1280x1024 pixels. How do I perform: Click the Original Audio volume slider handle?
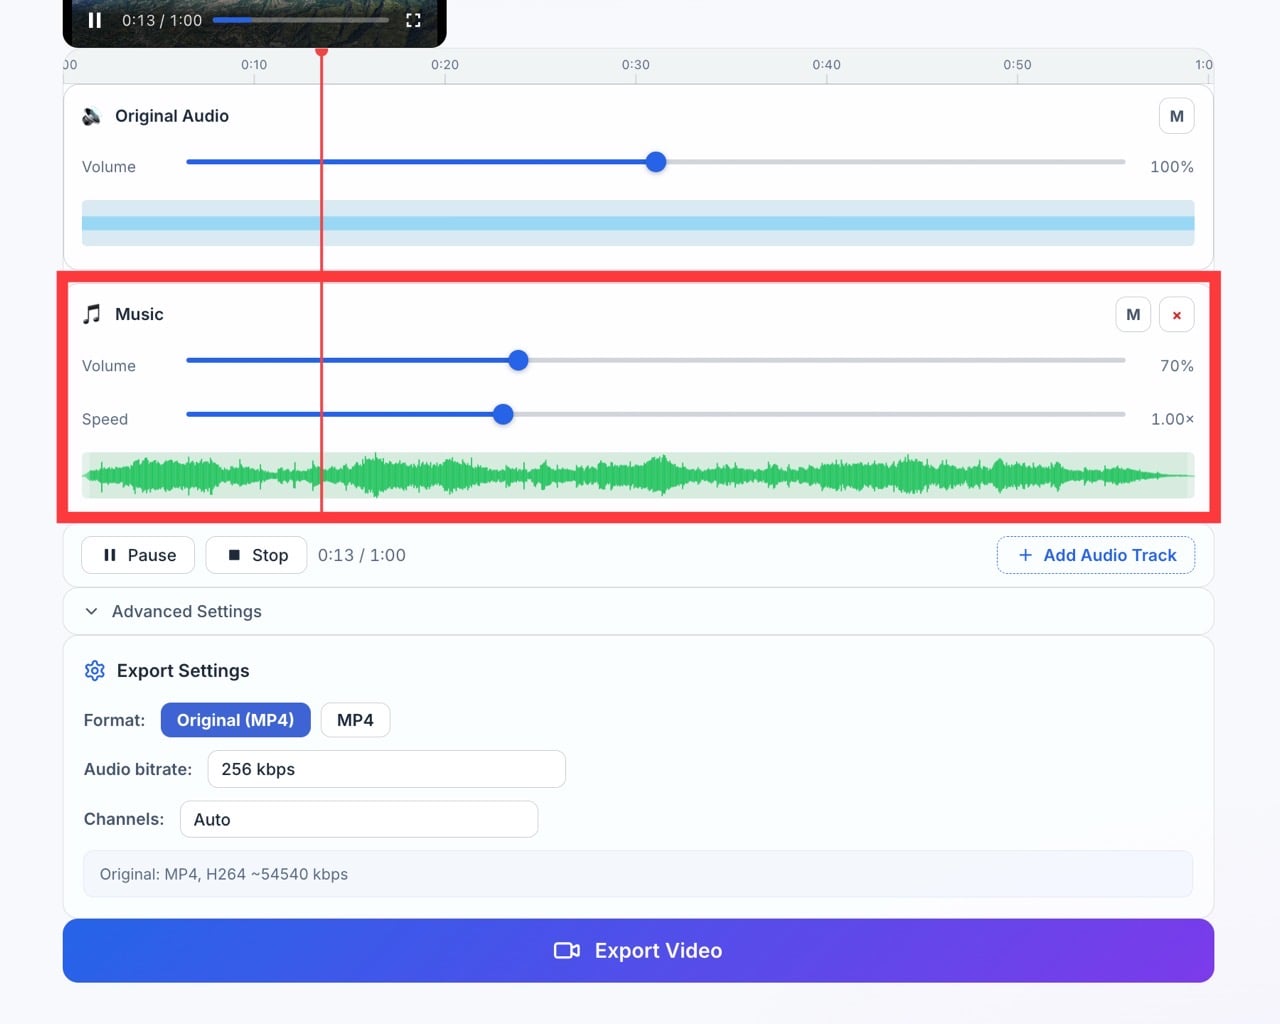coord(656,162)
